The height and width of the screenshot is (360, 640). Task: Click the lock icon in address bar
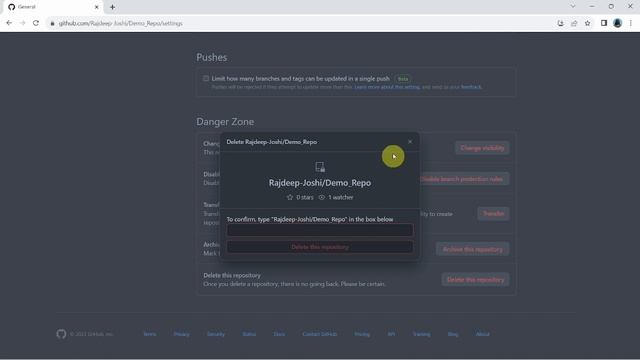pos(52,23)
